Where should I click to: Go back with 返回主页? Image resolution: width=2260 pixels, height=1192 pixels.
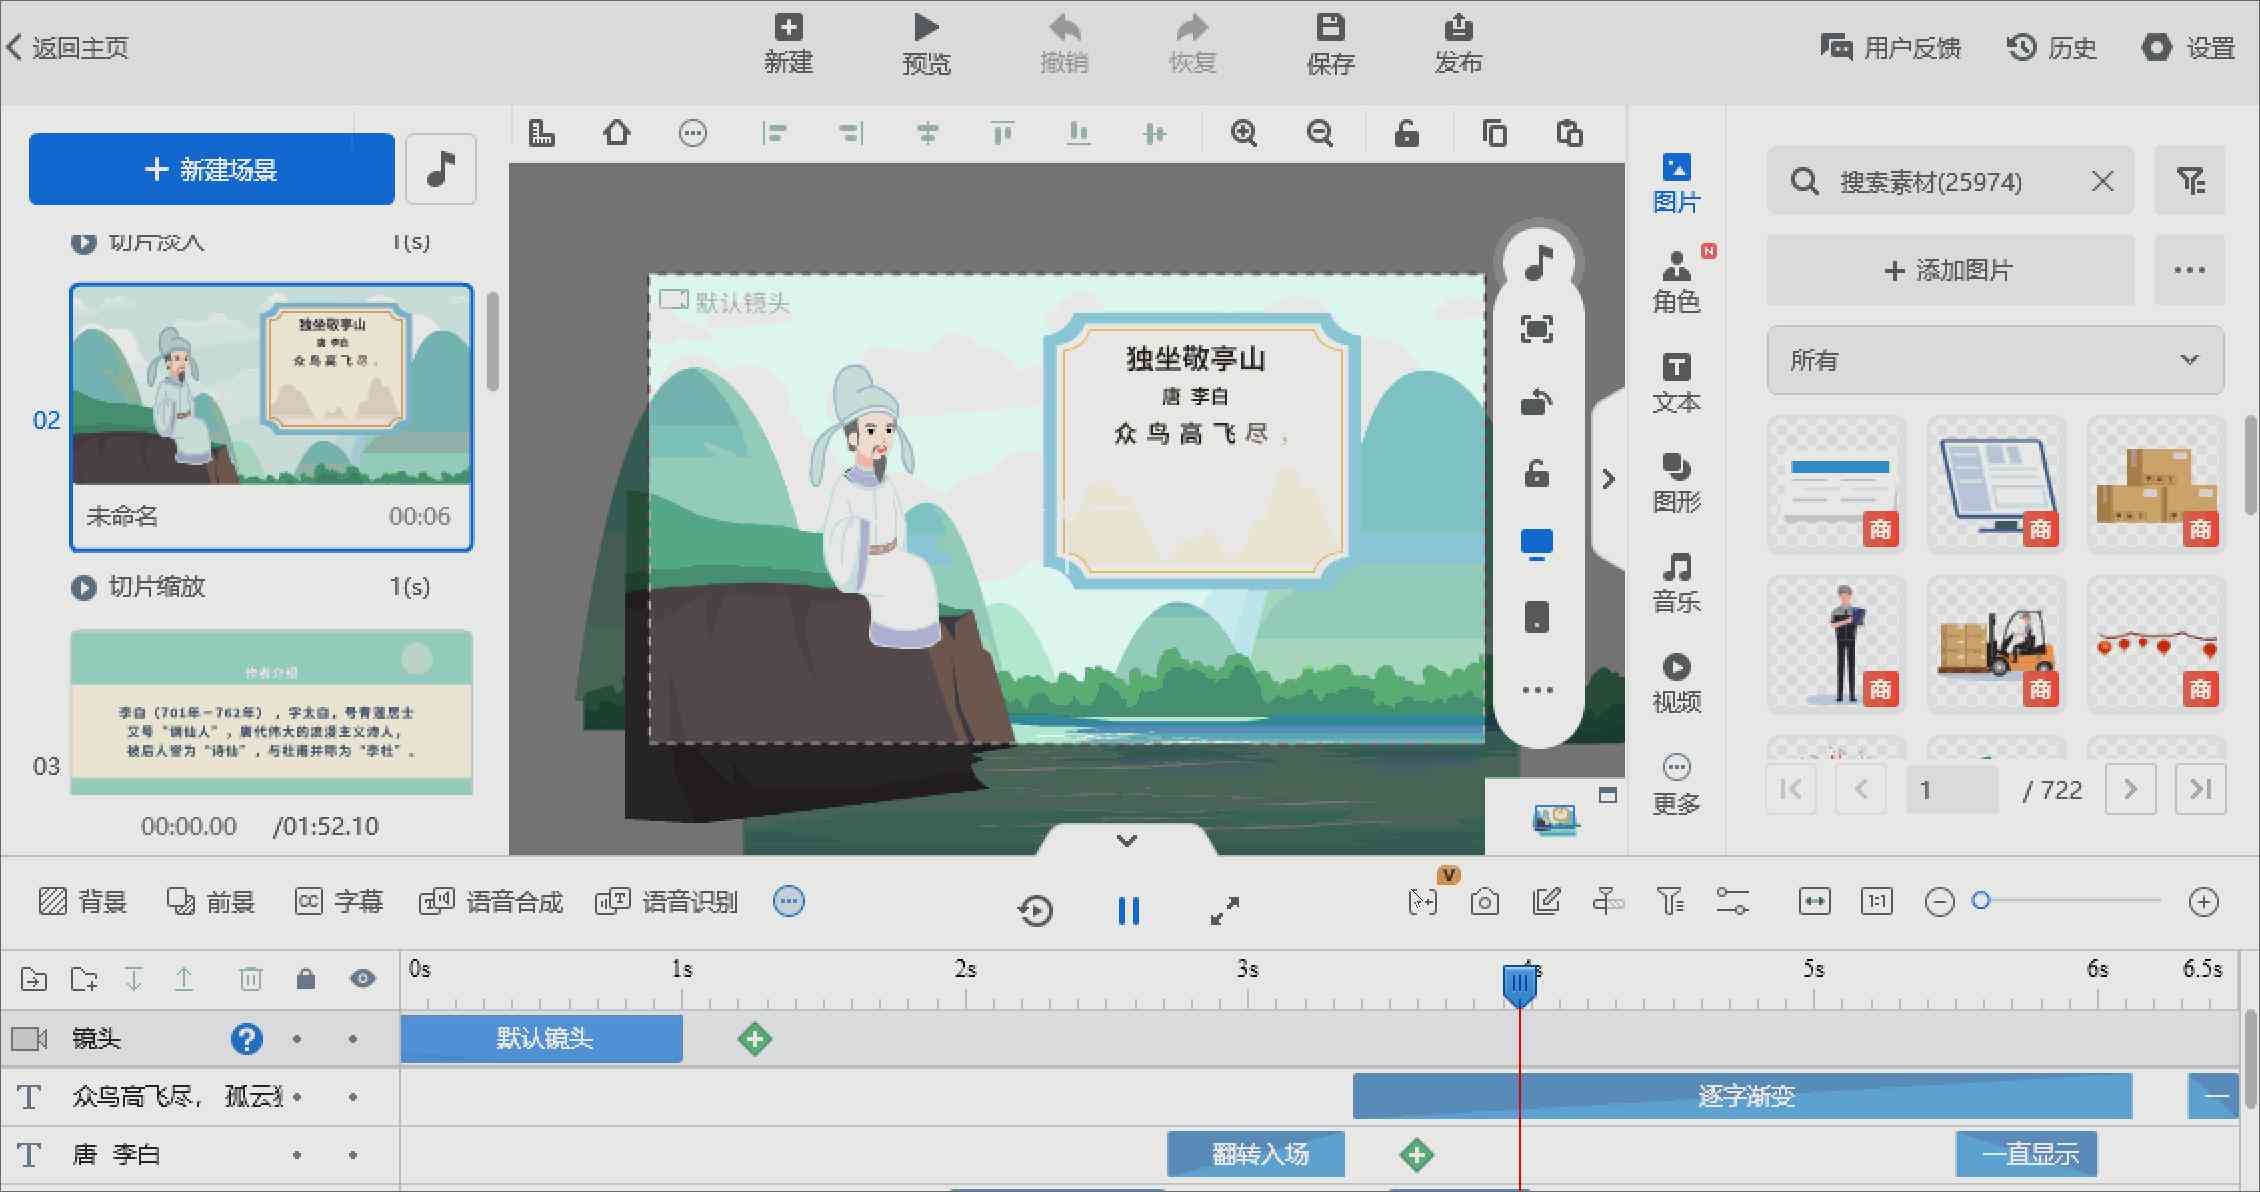click(x=68, y=47)
